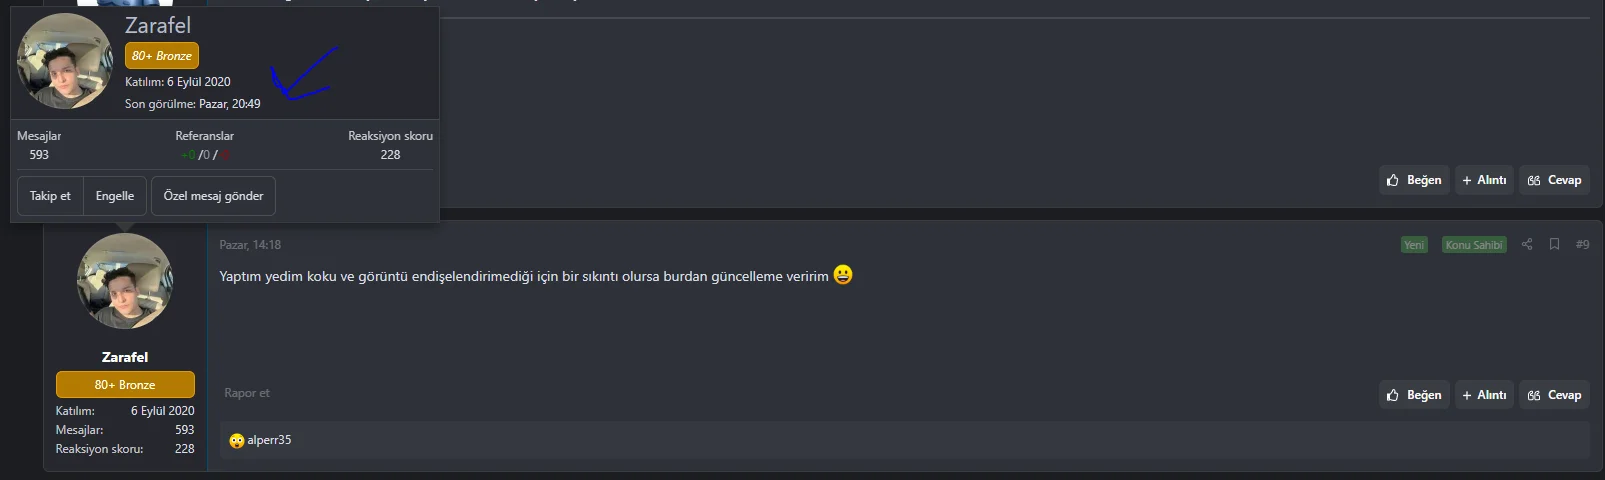Click Takip et to follow Zarafel
This screenshot has width=1605, height=480.
(50, 196)
